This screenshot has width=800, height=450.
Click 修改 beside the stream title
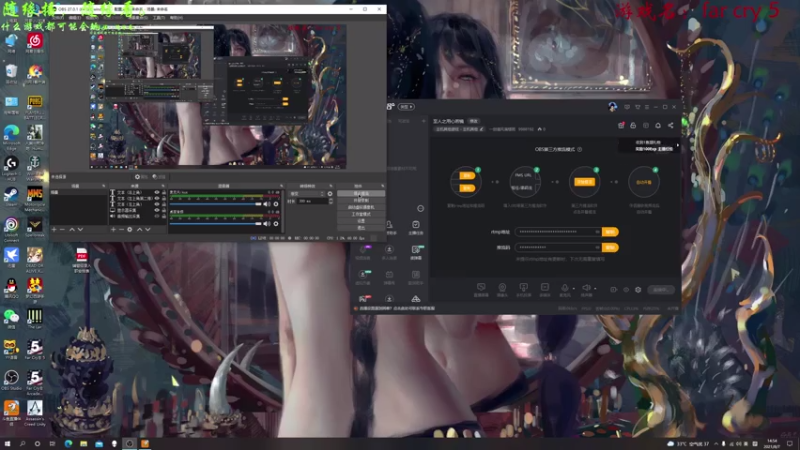(x=474, y=121)
